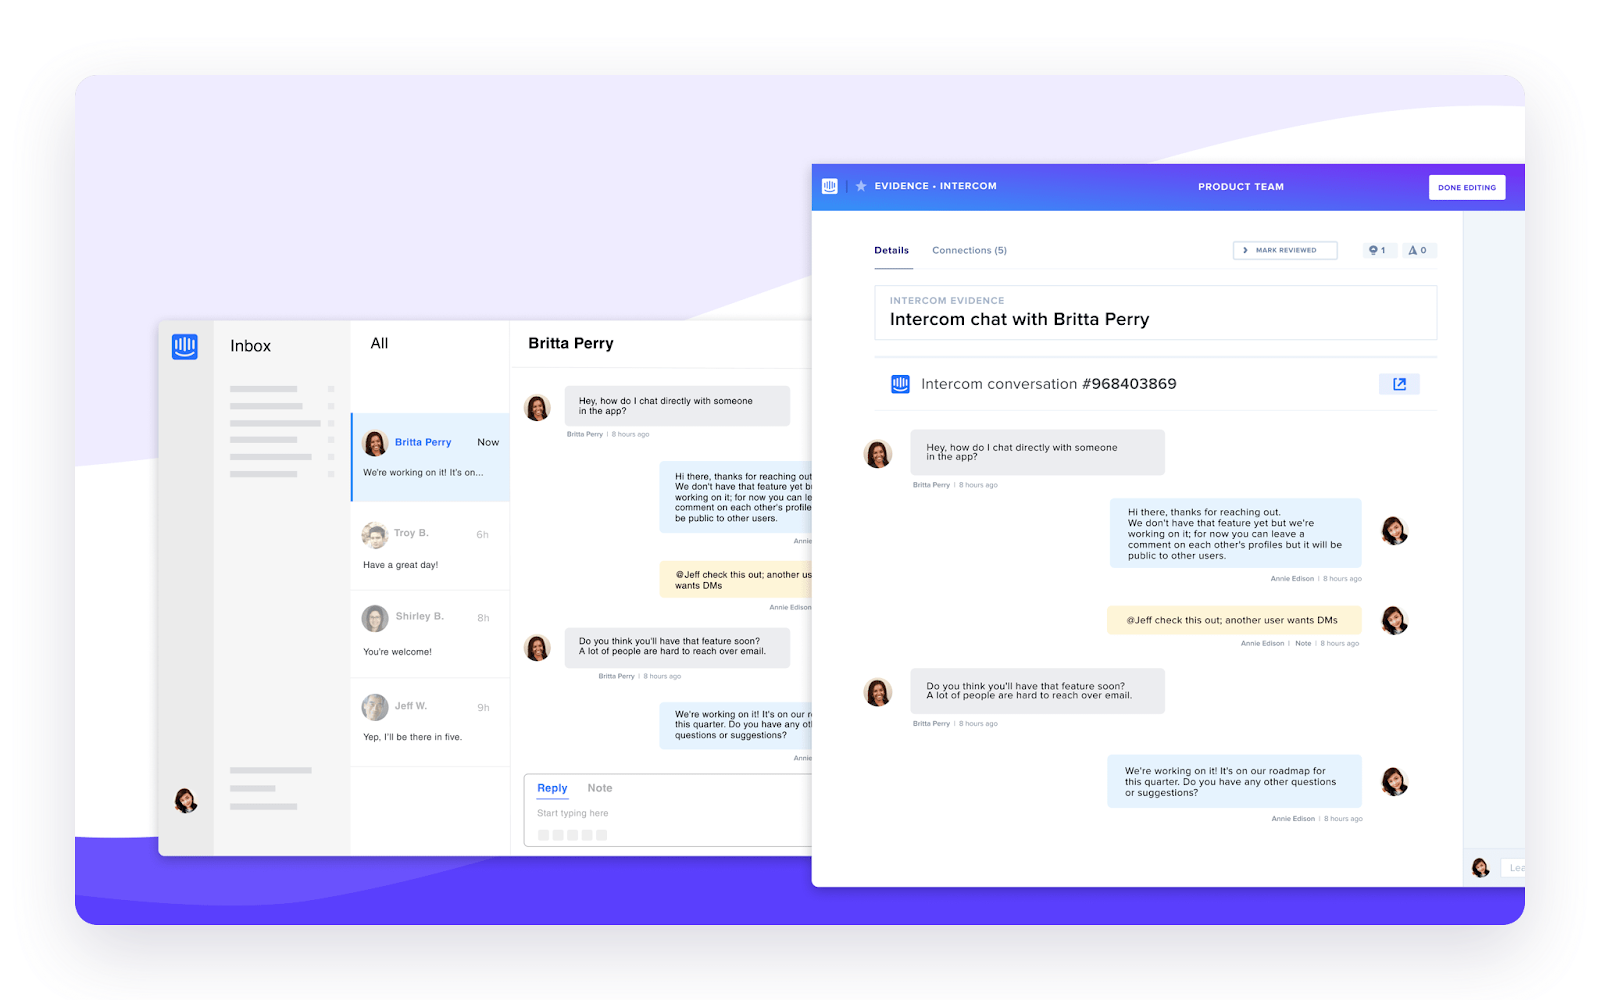Click the Intercom icon beside conversation #968403869

tap(900, 384)
